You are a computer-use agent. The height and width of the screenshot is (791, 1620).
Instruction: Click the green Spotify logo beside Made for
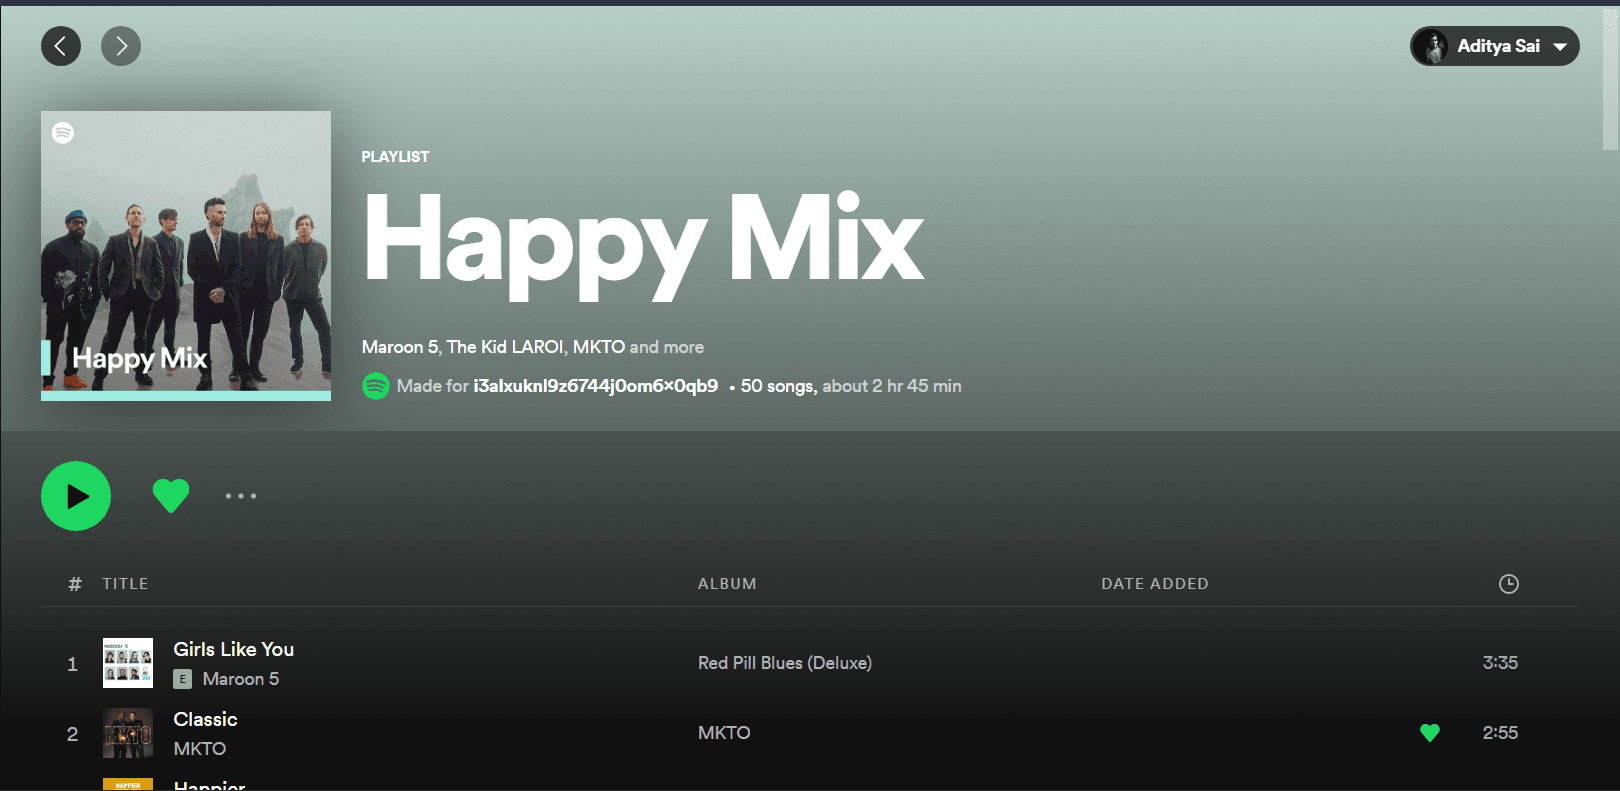point(376,386)
